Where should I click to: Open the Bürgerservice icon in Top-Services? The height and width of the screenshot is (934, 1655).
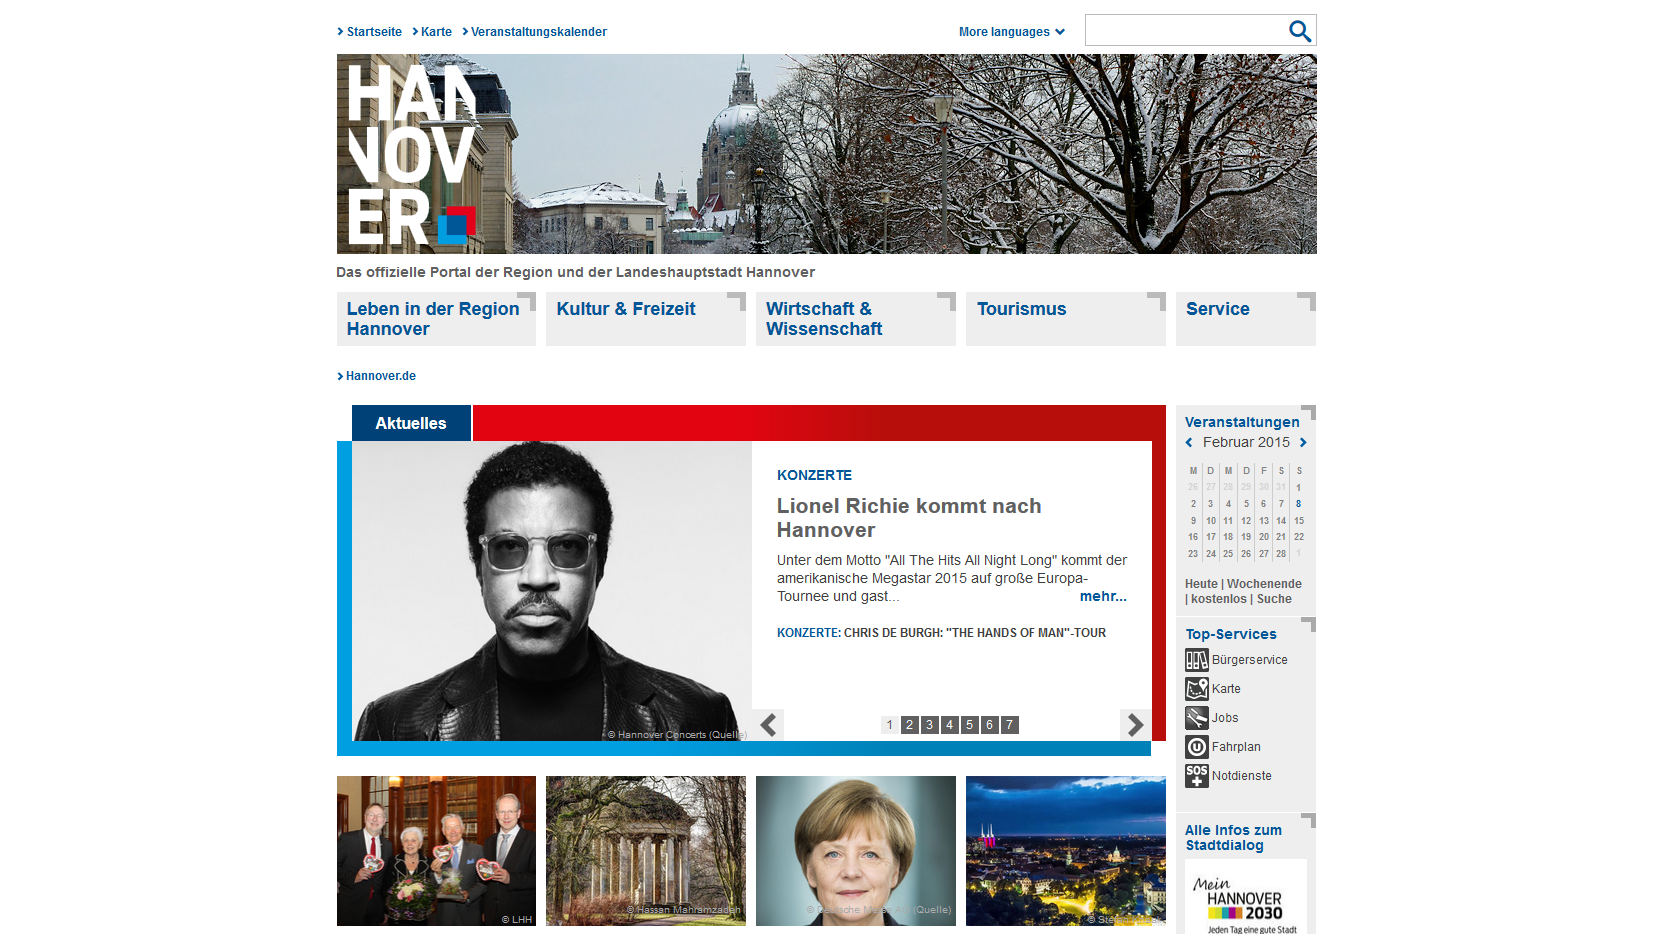pyautogui.click(x=1197, y=660)
